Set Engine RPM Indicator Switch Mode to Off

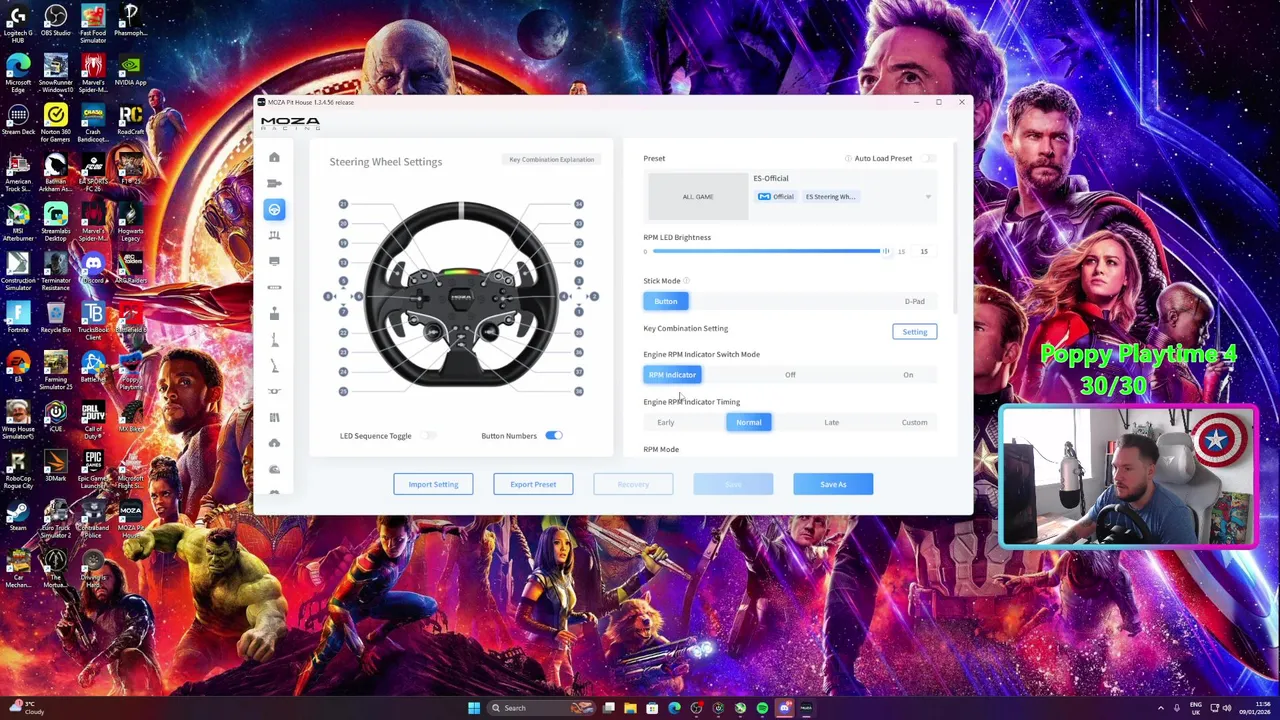[x=790, y=375]
